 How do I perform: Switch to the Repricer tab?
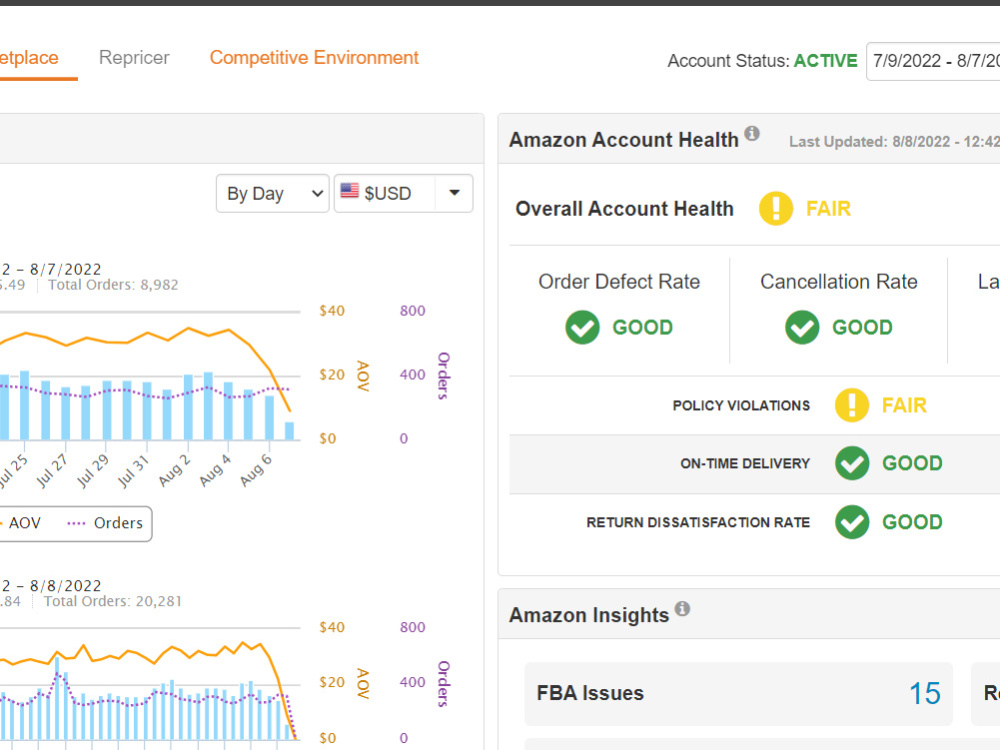134,58
